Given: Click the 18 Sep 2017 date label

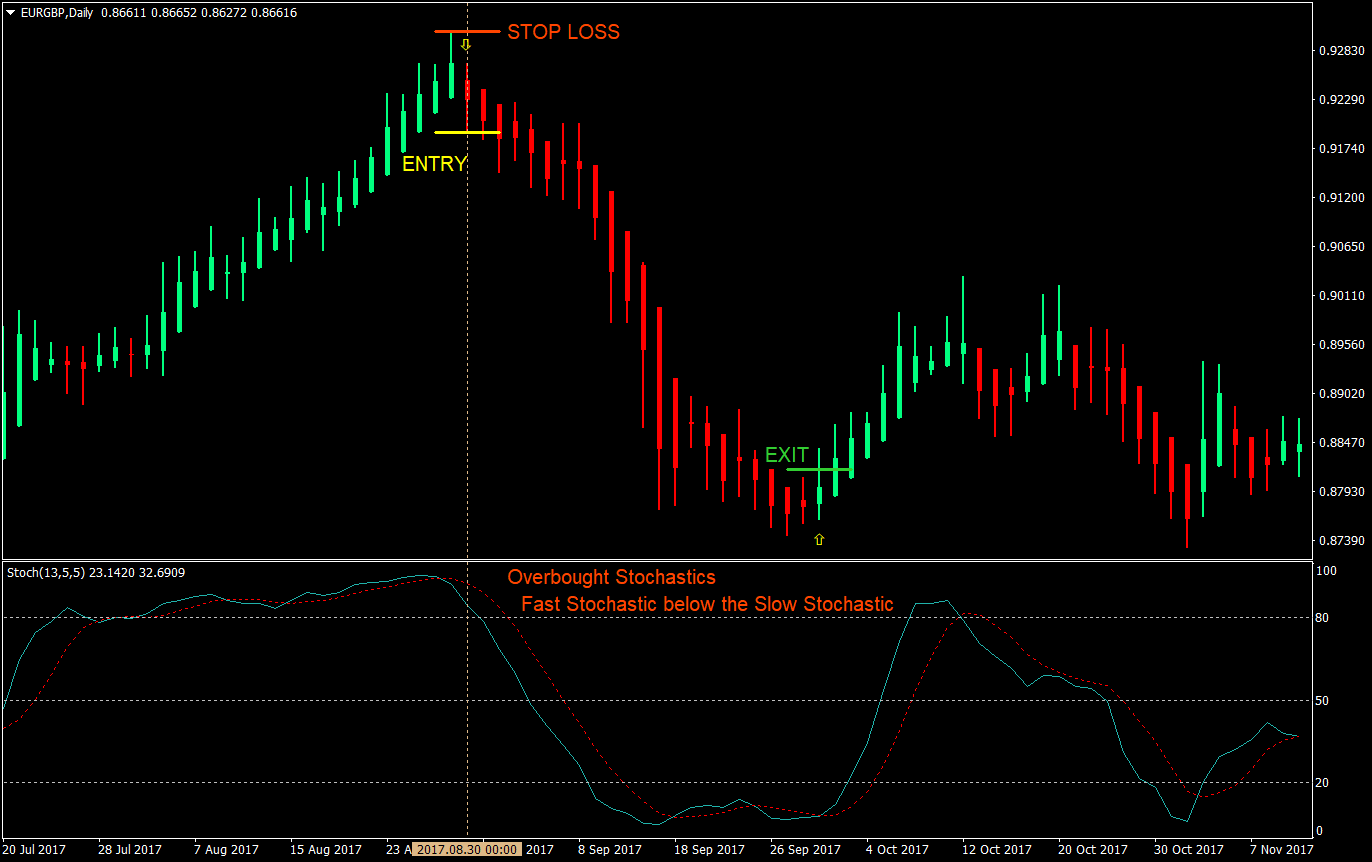Looking at the screenshot, I should [709, 849].
